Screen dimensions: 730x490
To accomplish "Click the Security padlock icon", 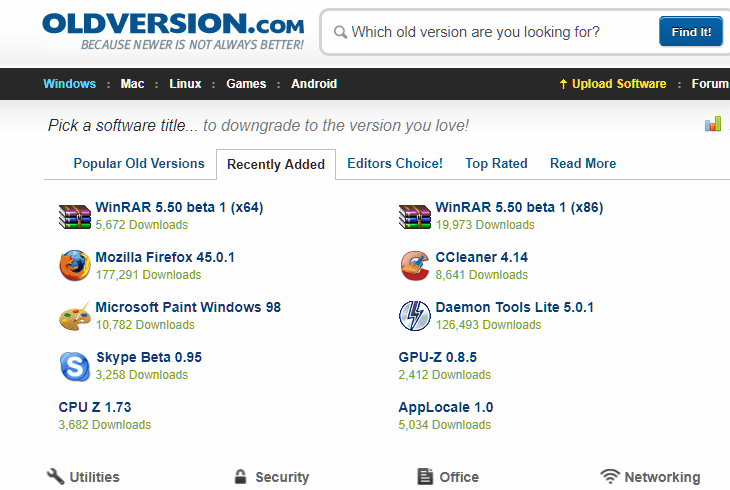I will [x=240, y=476].
